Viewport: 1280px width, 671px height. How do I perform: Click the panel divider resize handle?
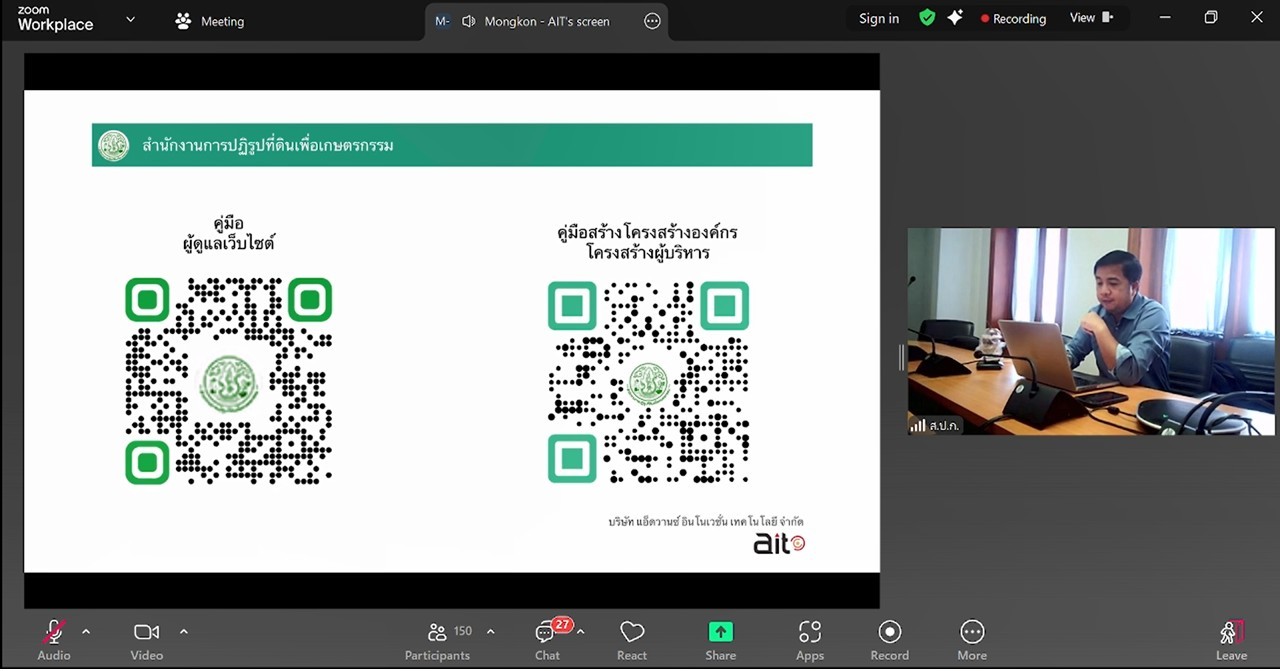(x=901, y=356)
